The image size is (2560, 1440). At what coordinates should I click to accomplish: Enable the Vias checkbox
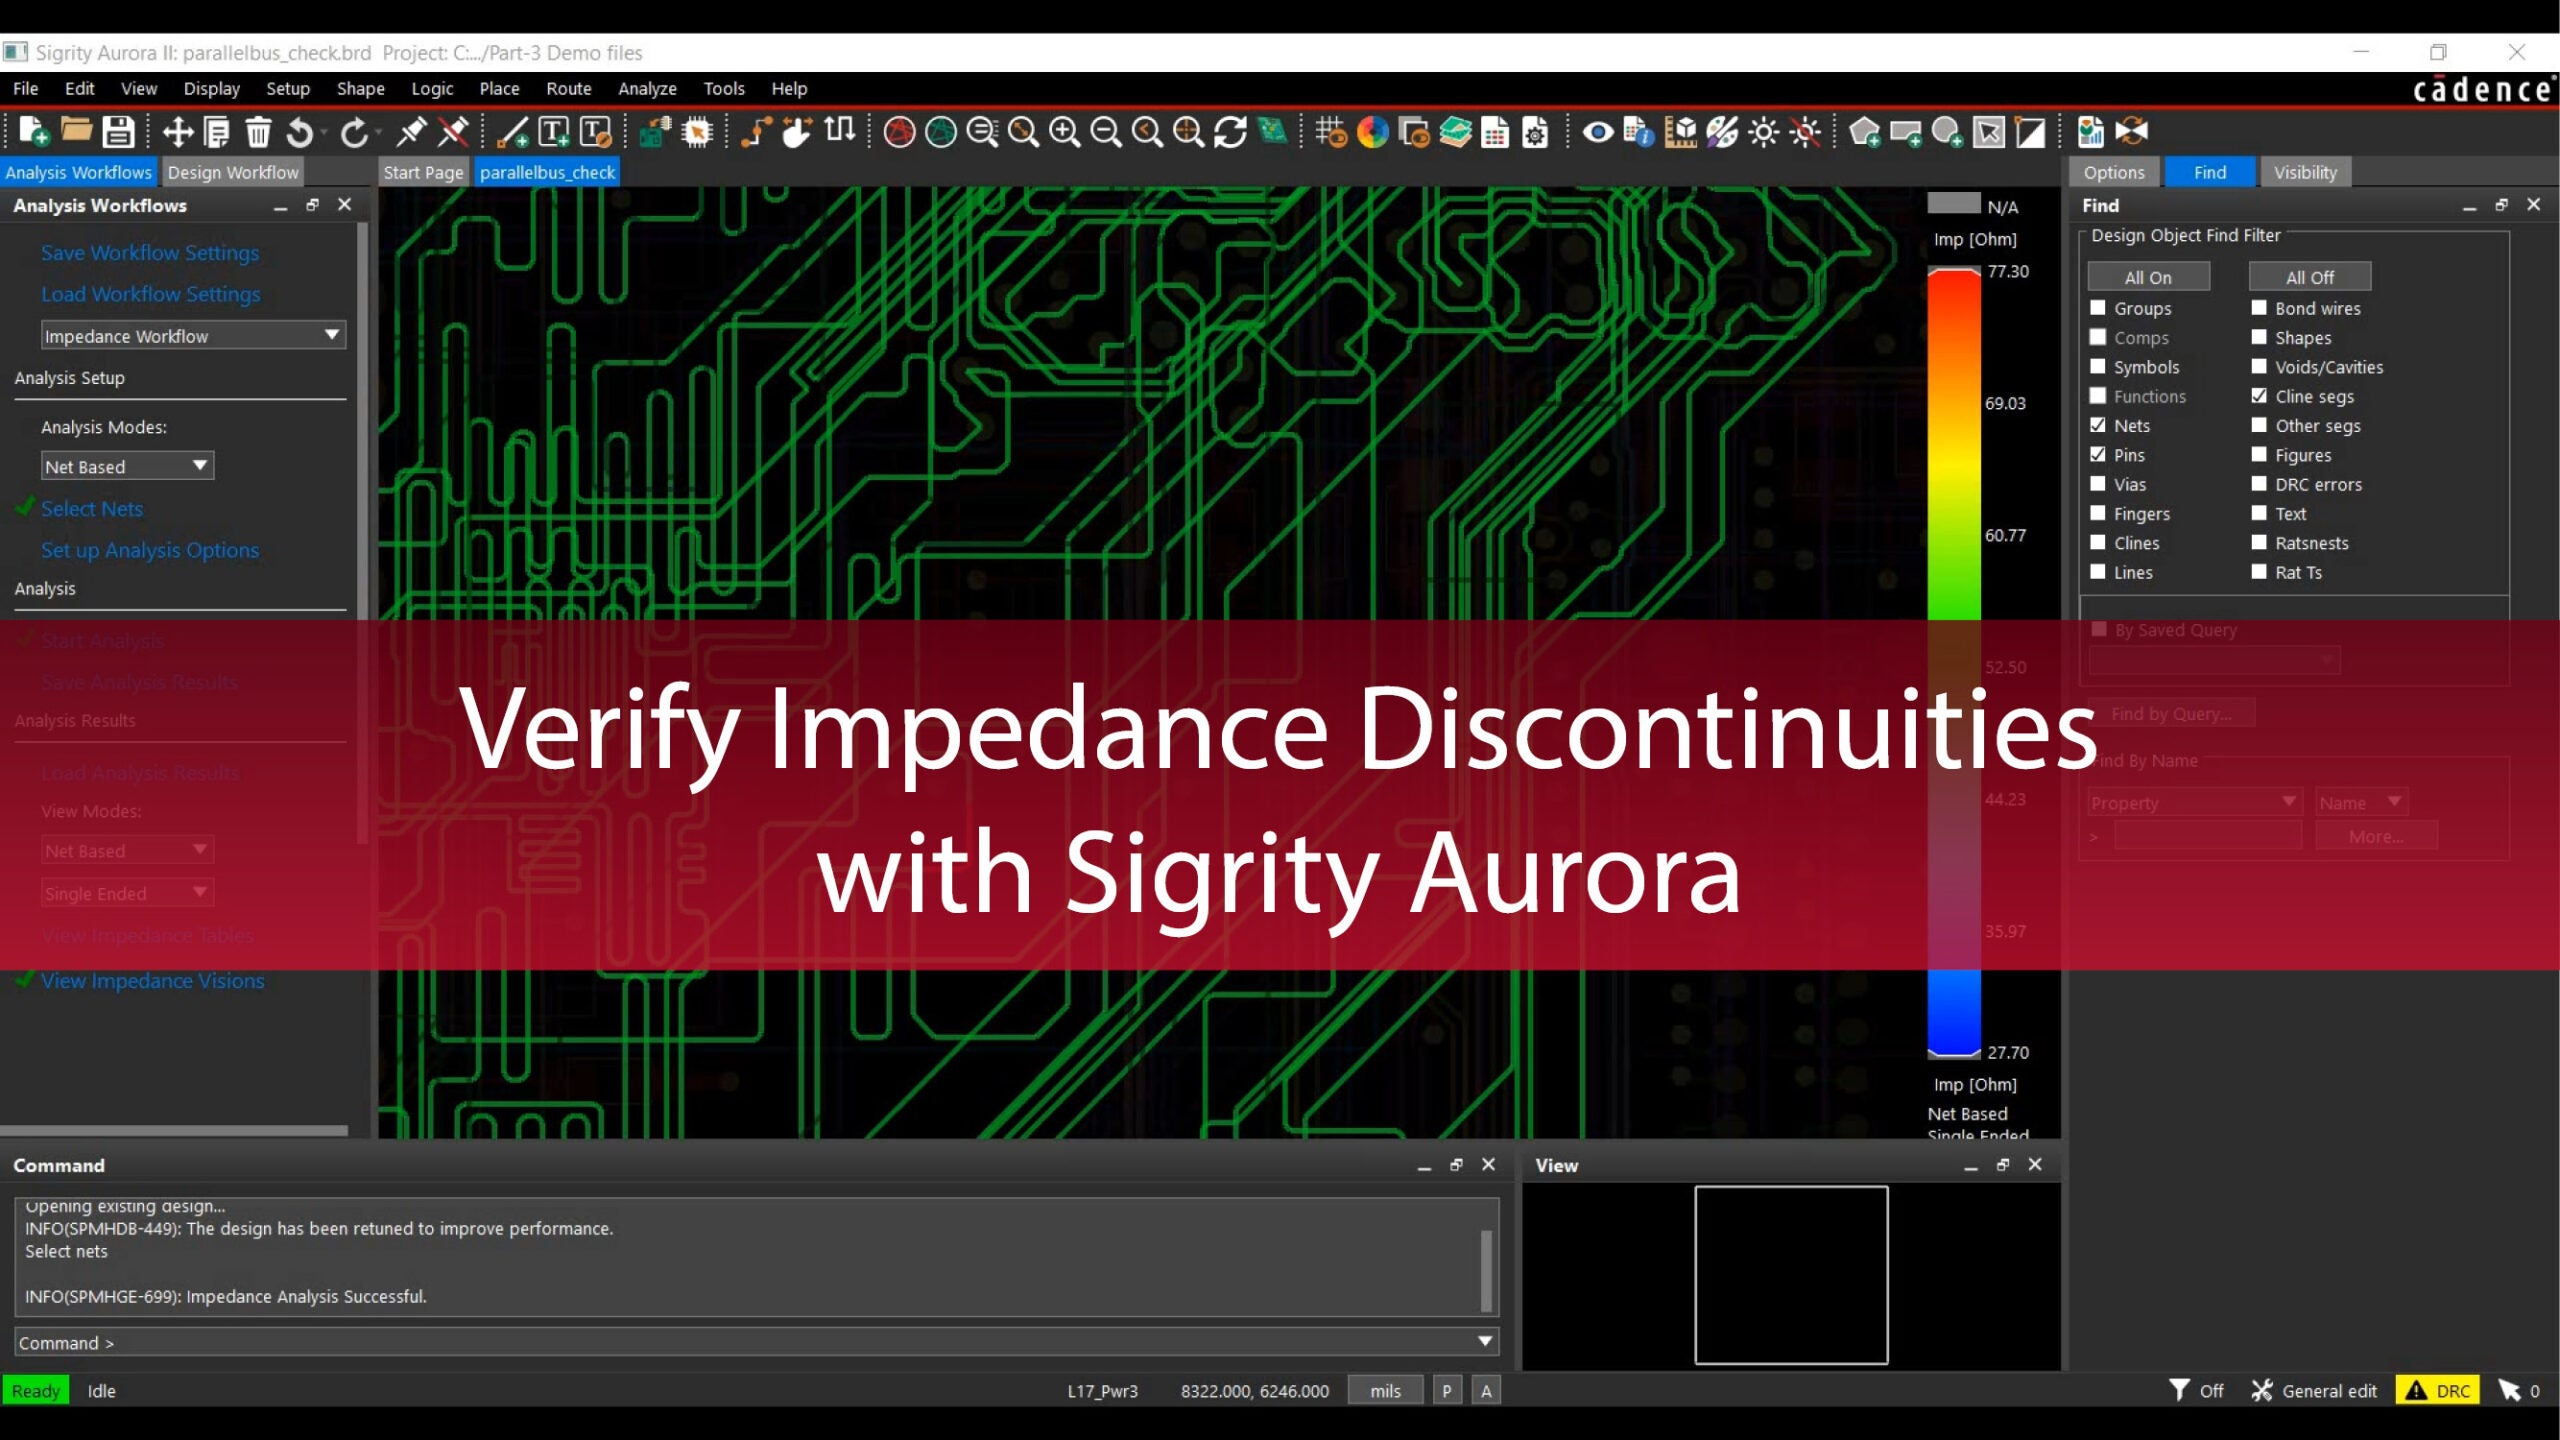[2098, 484]
